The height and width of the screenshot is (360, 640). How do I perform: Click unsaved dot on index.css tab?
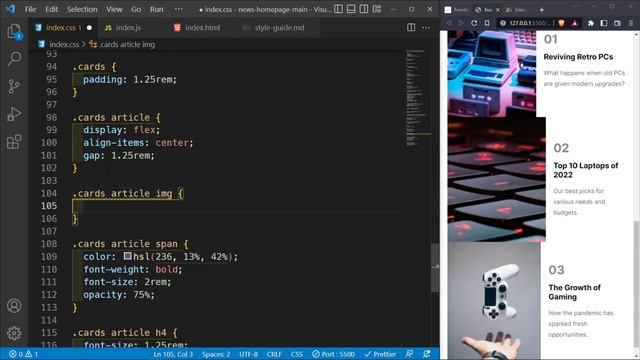[89, 28]
